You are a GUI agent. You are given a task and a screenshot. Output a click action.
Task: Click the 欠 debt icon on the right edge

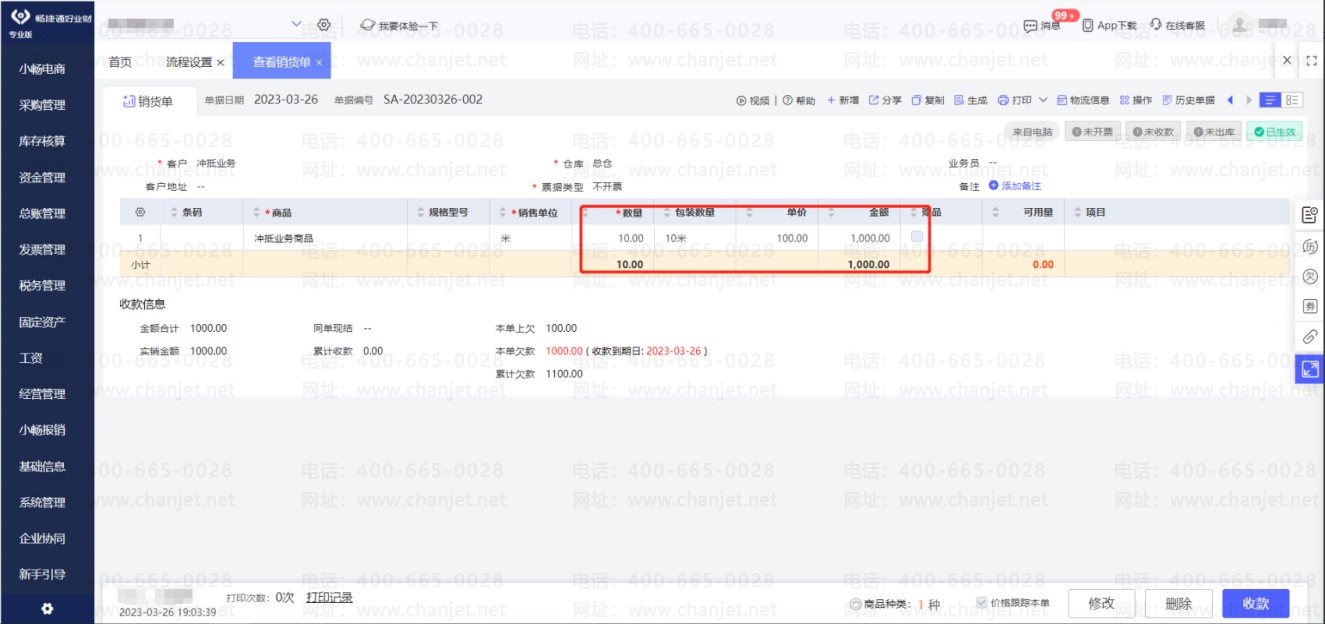point(1309,276)
